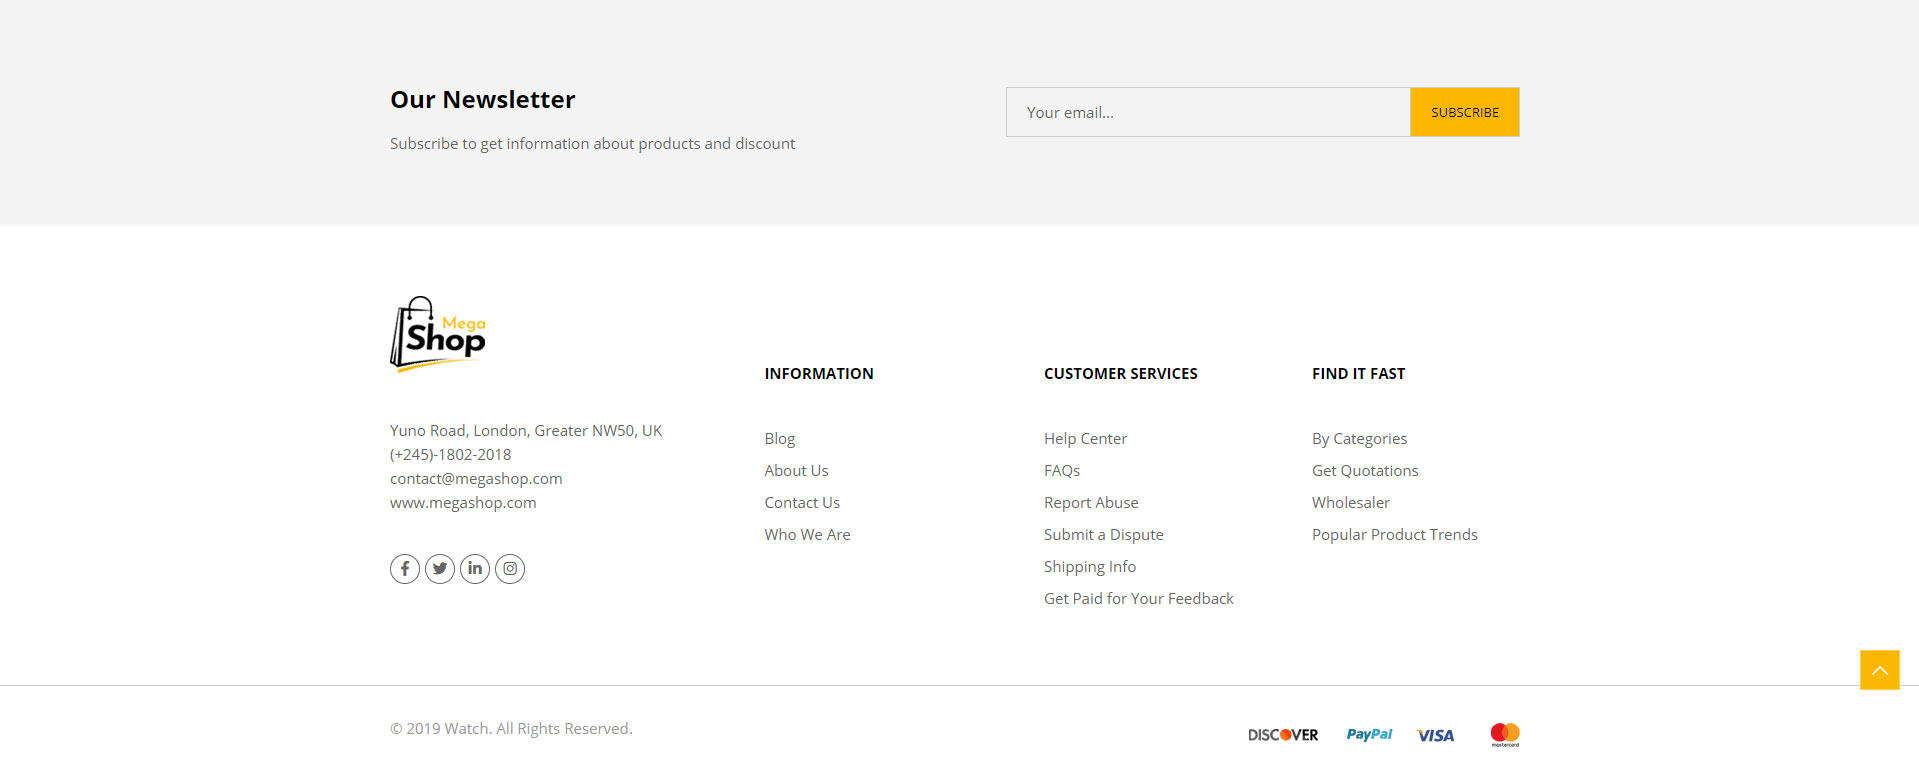1919x757 pixels.
Task: Click the Subscribe button
Action: click(x=1465, y=112)
